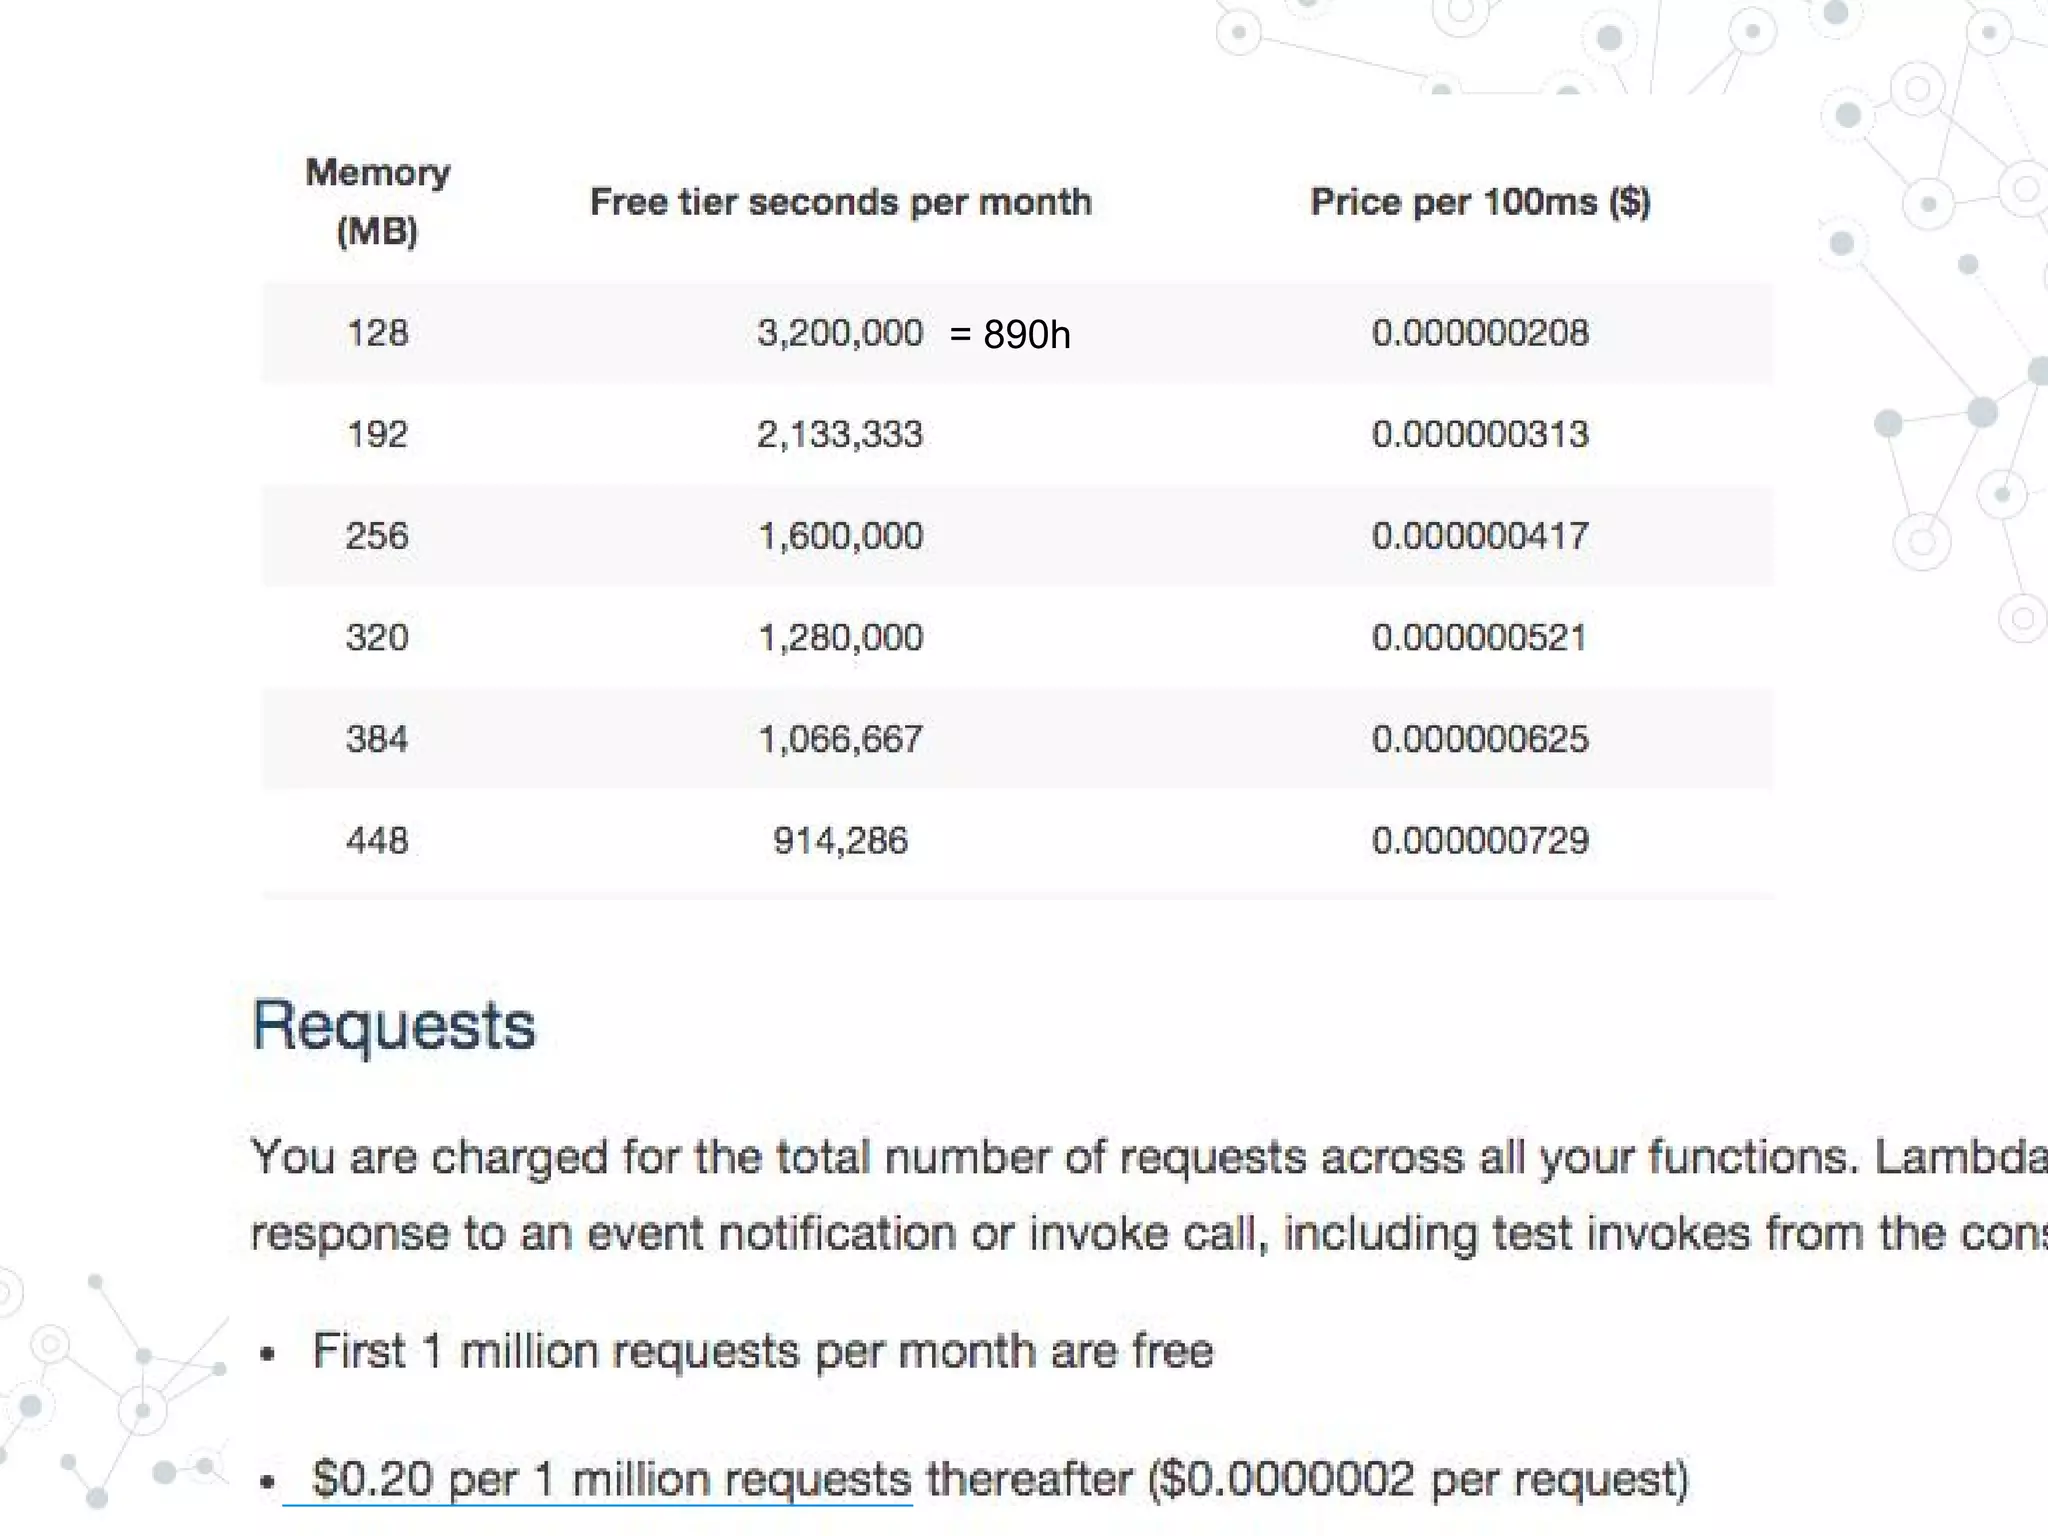Select the "Free tier seconds per month" header
The image size is (2048, 1536).
click(840, 202)
